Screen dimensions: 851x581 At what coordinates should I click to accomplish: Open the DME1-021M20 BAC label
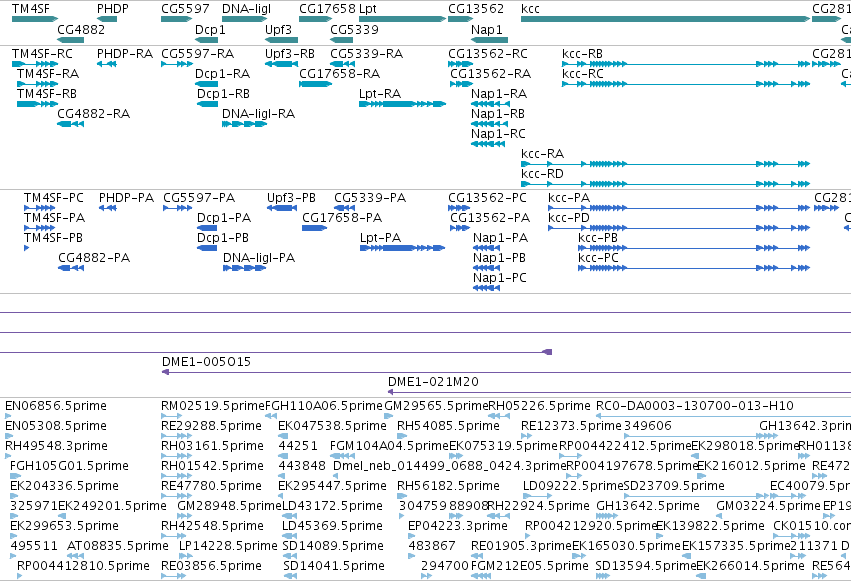(x=433, y=382)
